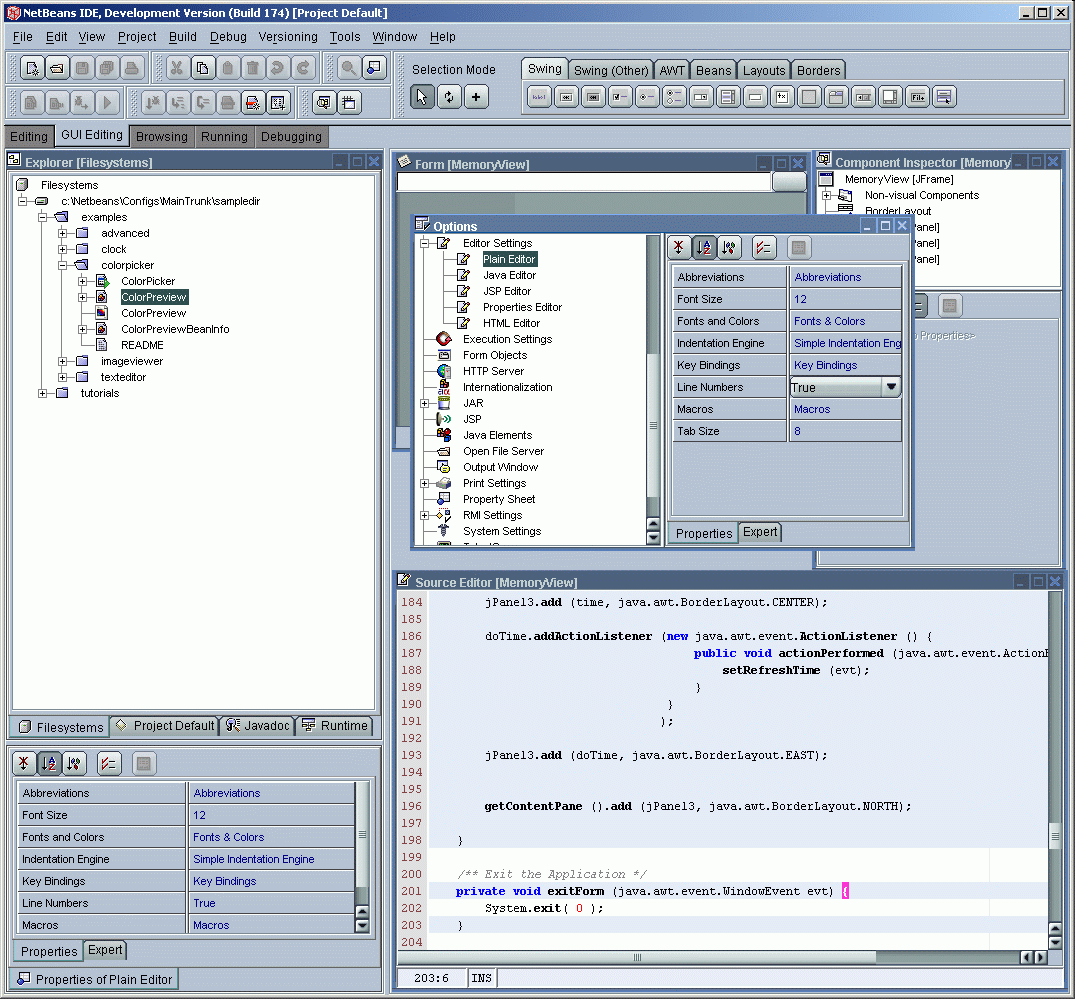Image resolution: width=1075 pixels, height=999 pixels.
Task: Click the Copy icon in the toolbar
Action: pos(202,68)
